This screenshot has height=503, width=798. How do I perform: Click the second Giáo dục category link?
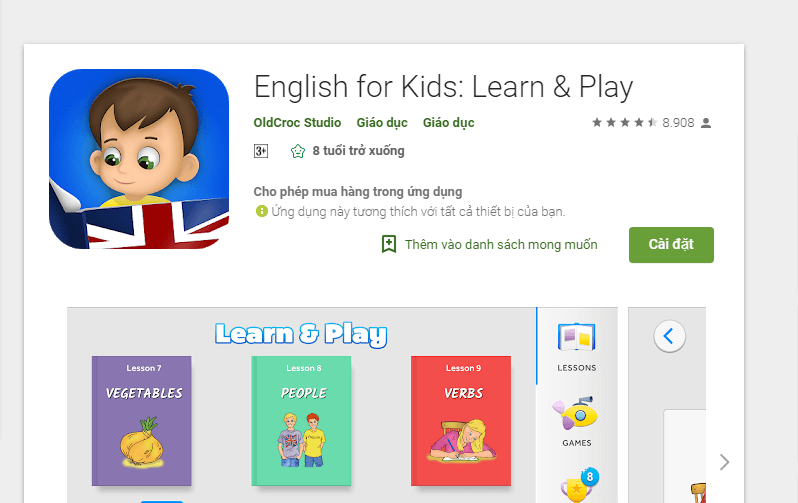coord(448,123)
